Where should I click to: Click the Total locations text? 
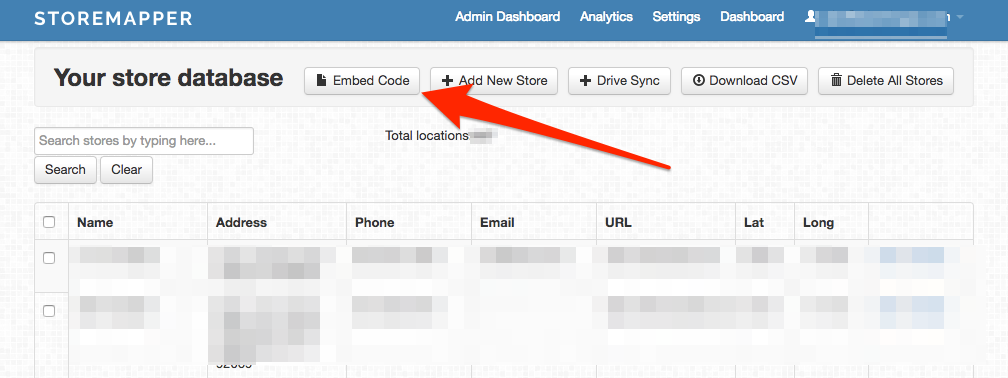pyautogui.click(x=427, y=136)
